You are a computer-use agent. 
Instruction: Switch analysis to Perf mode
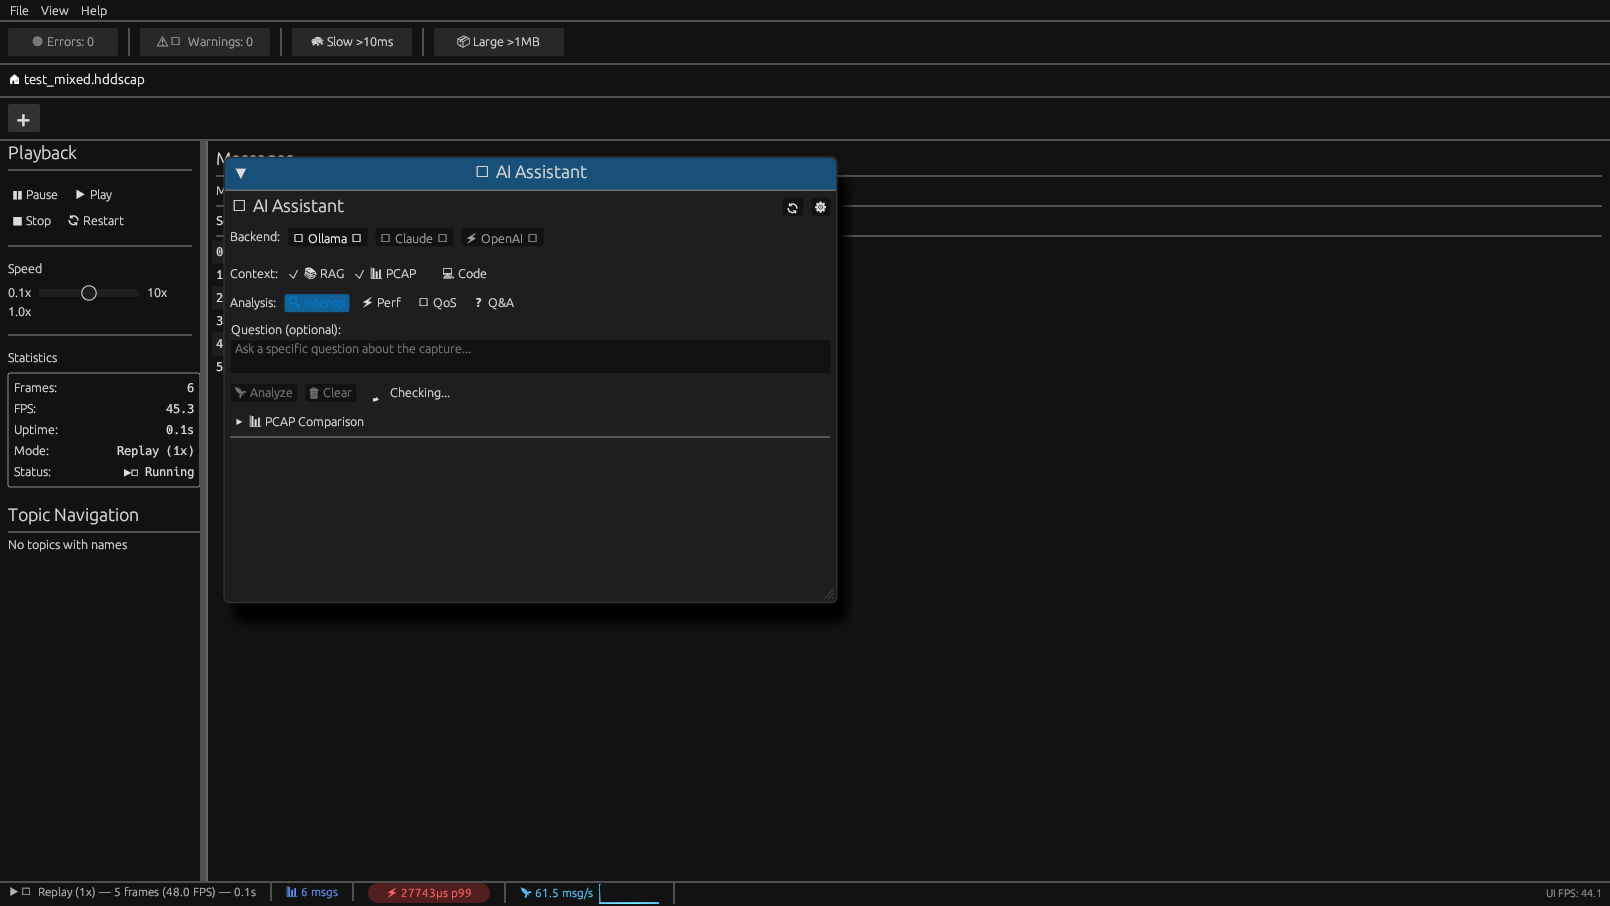pos(381,302)
